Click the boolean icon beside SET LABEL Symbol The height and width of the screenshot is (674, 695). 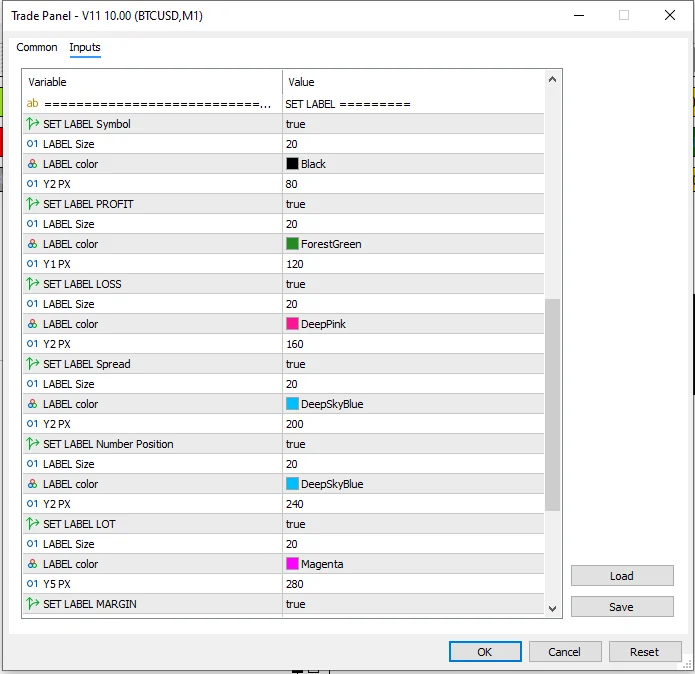(32, 124)
